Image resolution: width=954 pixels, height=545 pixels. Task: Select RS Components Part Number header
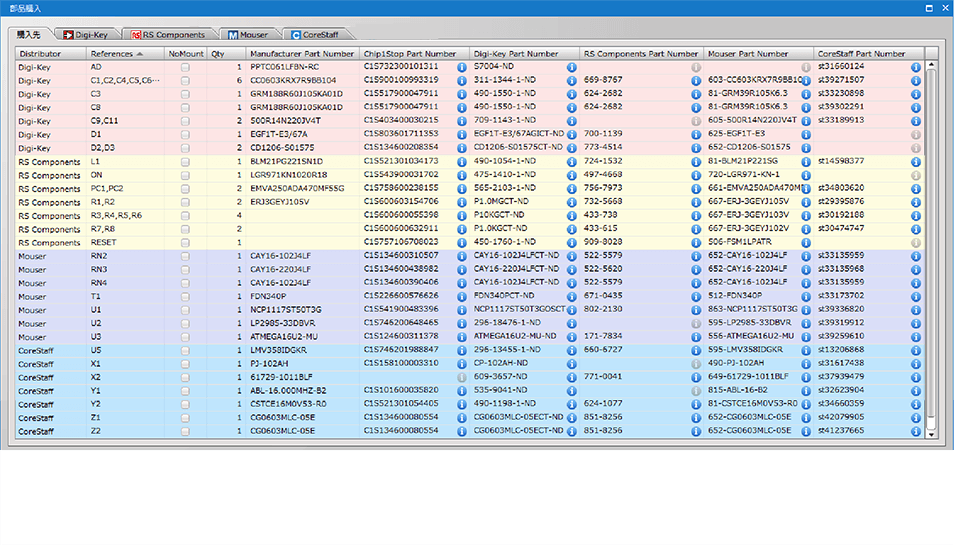click(642, 54)
